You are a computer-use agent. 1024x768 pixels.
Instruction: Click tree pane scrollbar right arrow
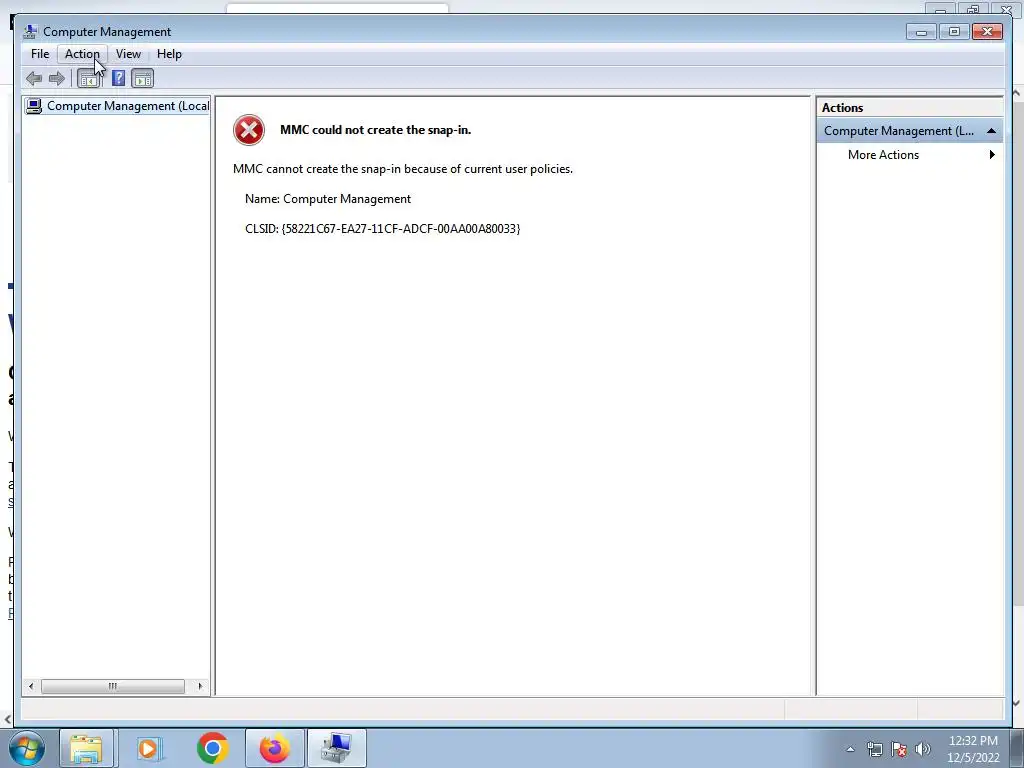coord(200,686)
